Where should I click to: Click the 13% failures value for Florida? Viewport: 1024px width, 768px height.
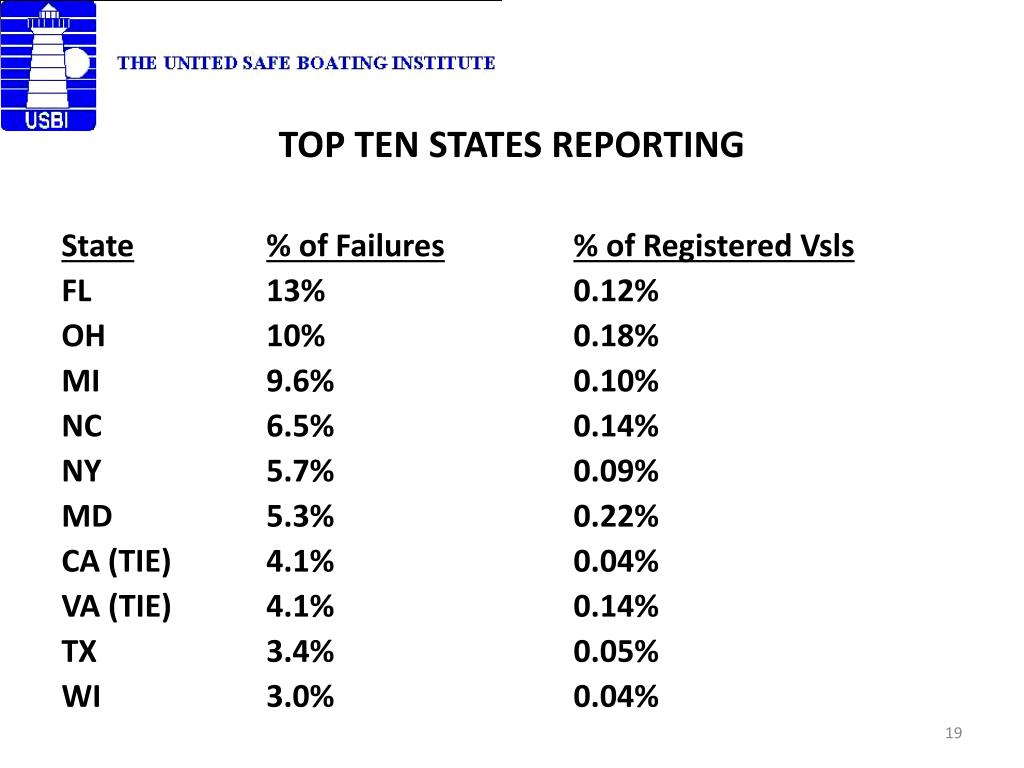[295, 291]
